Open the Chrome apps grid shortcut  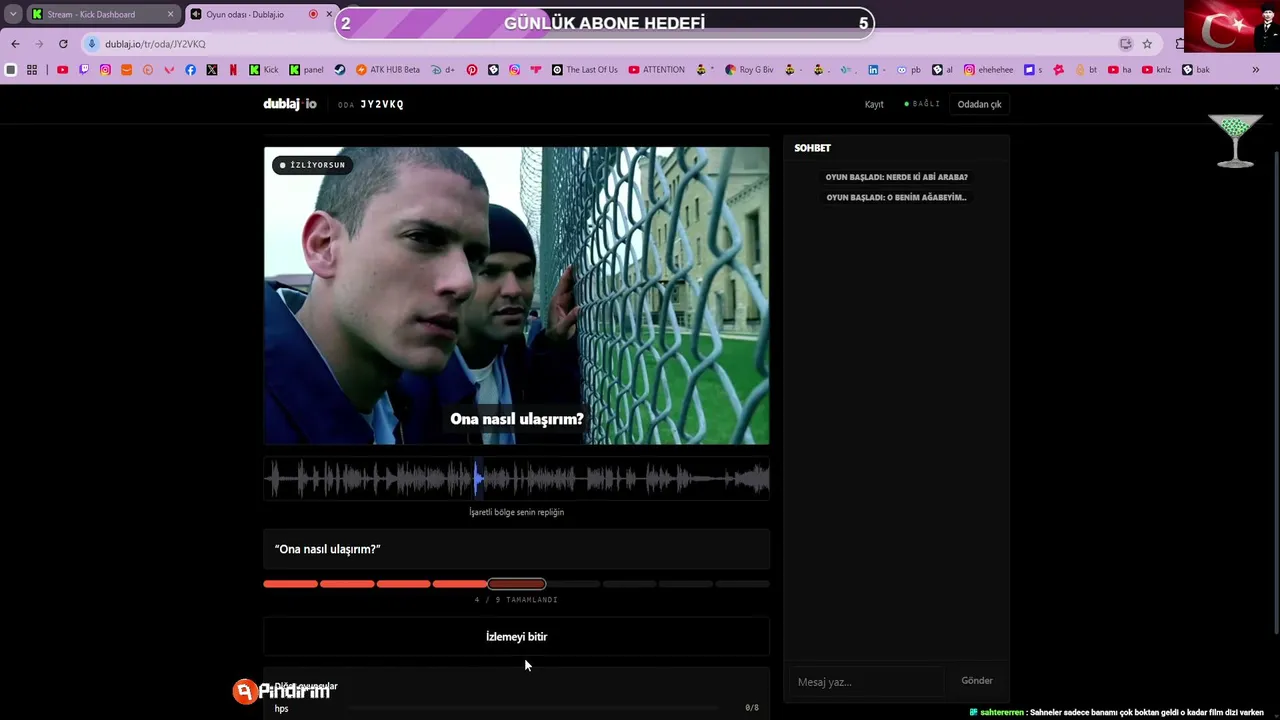[x=32, y=70]
